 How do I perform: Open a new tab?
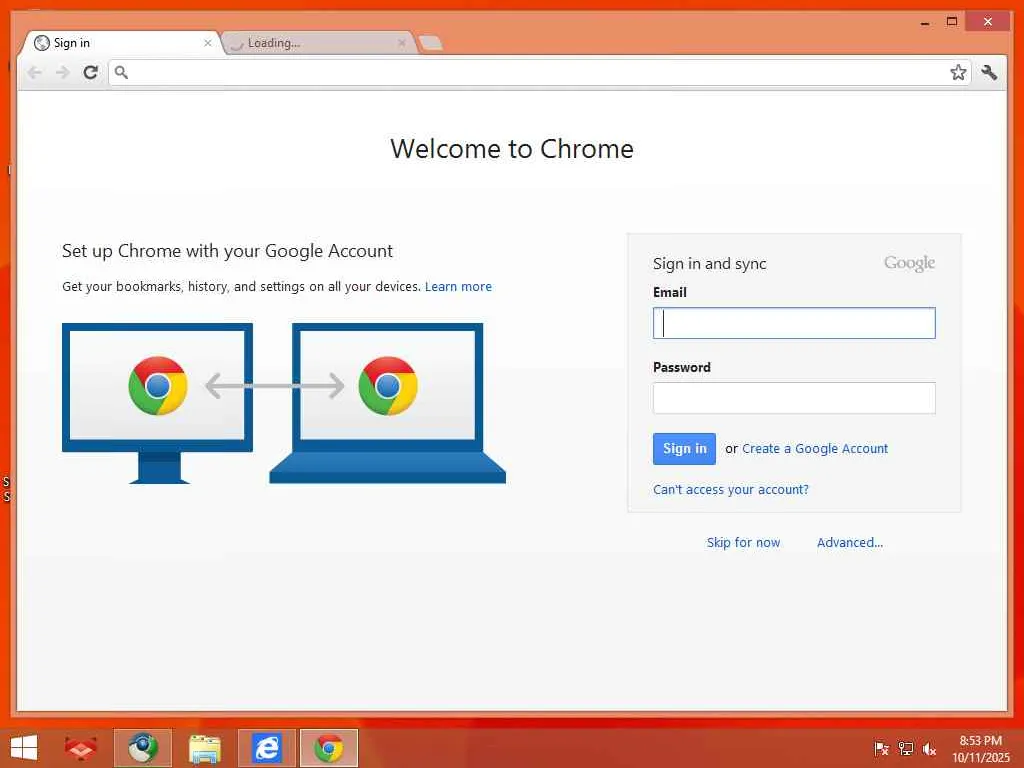(430, 43)
